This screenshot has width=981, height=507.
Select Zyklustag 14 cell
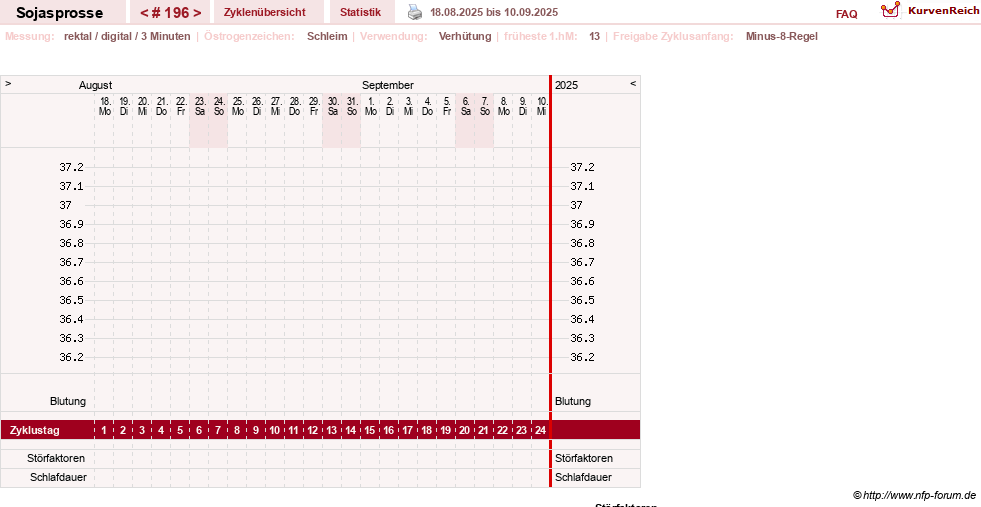pos(350,430)
